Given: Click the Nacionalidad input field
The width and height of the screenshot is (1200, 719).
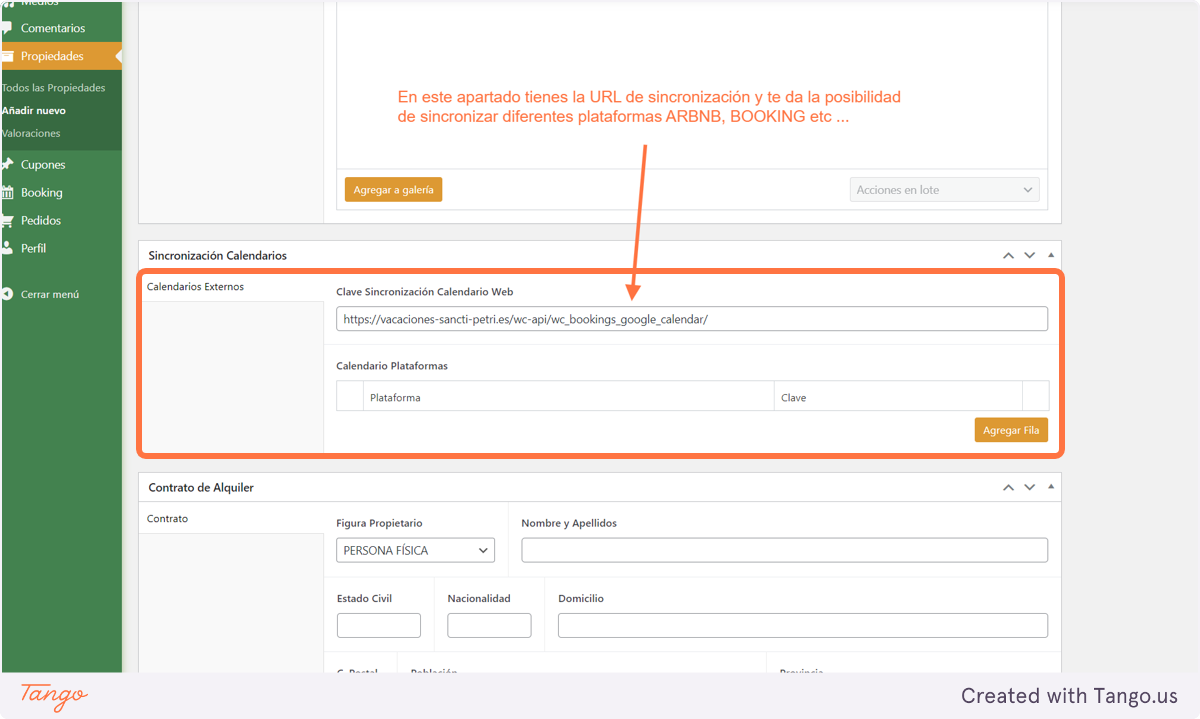Looking at the screenshot, I should coord(489,626).
